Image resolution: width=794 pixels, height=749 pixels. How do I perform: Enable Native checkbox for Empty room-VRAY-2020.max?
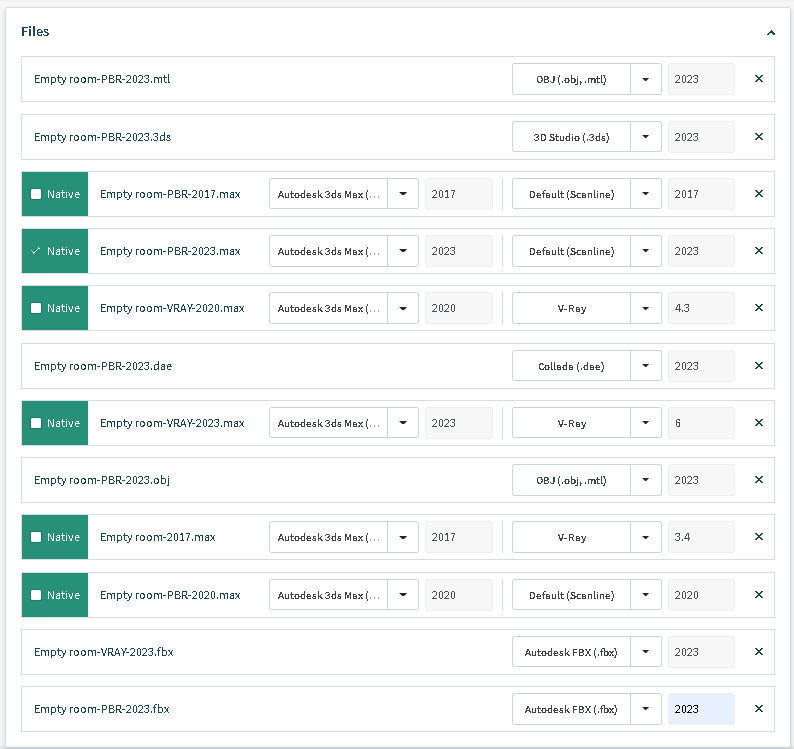coord(36,308)
